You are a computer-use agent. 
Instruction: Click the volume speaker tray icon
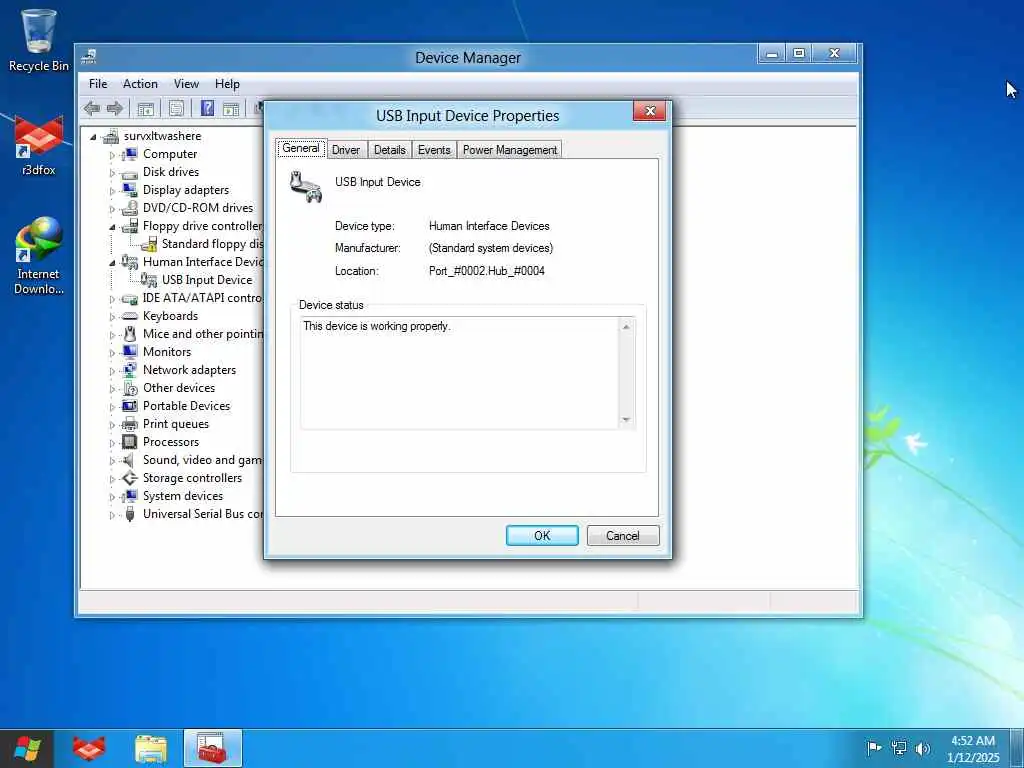click(923, 748)
